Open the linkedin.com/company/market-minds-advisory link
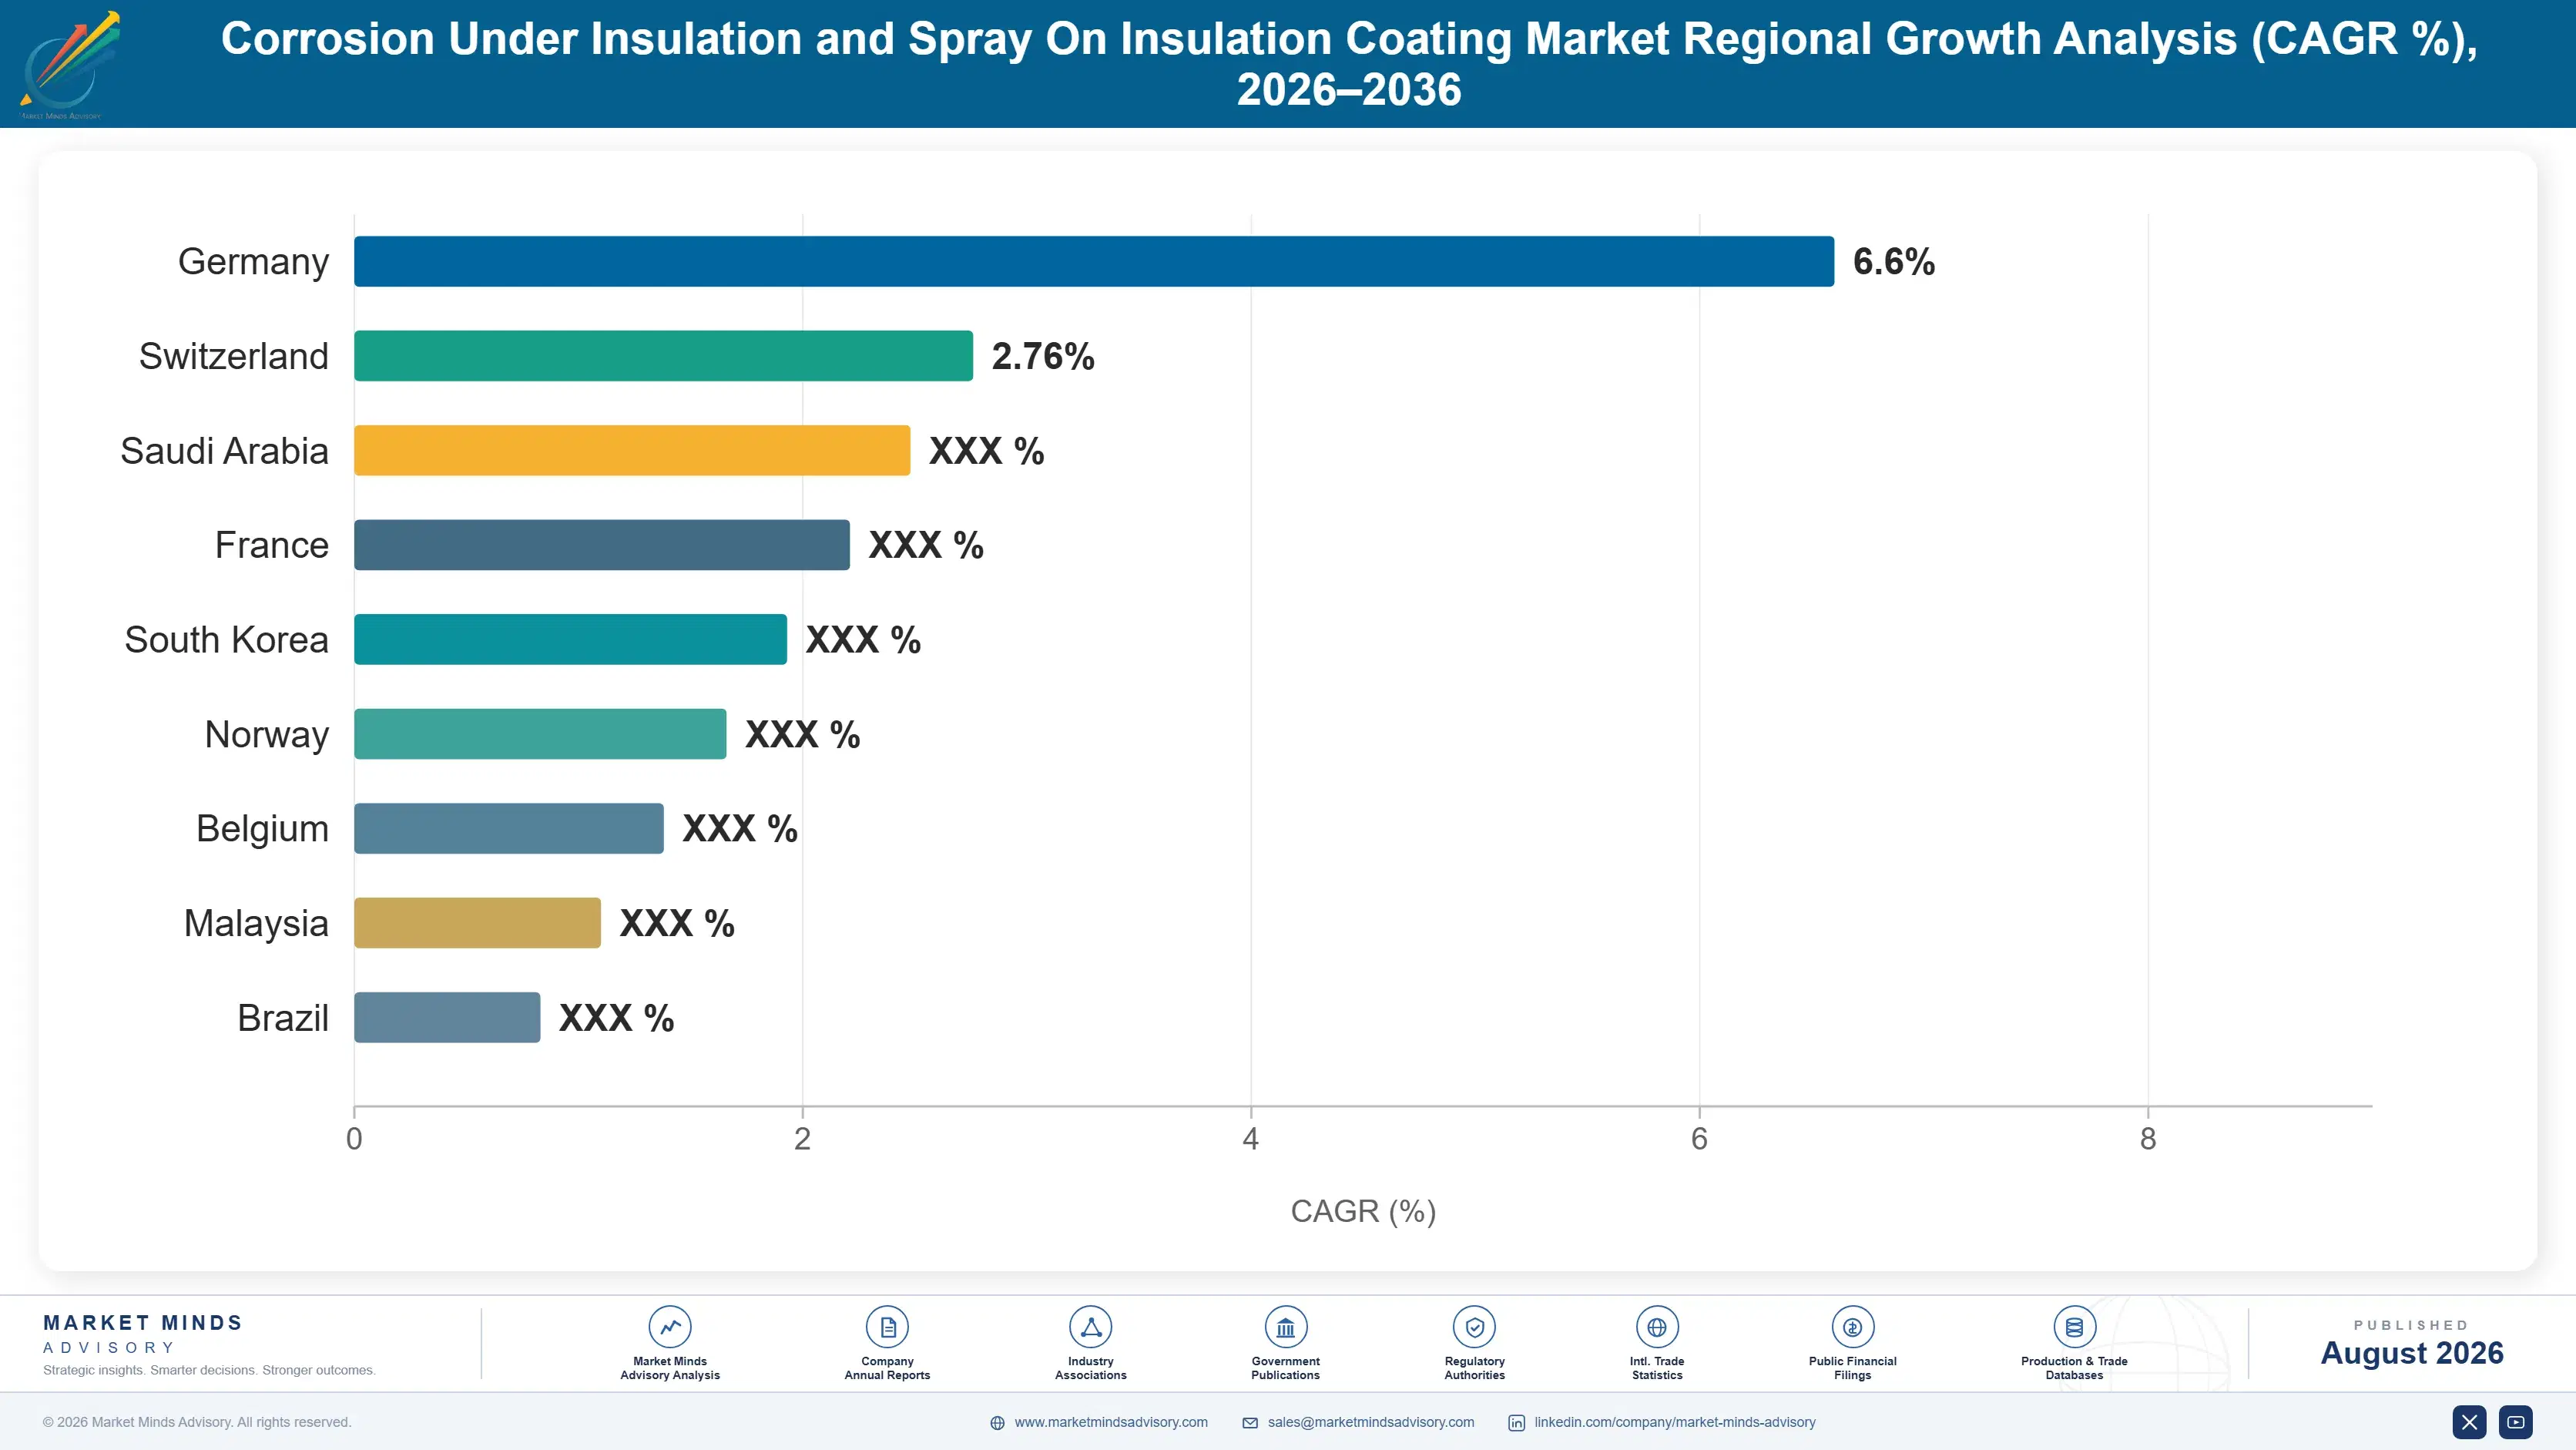2576x1450 pixels. coord(1675,1422)
